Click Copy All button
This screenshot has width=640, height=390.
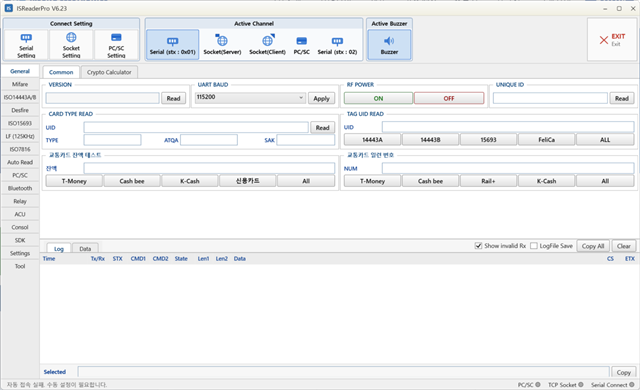click(x=593, y=246)
